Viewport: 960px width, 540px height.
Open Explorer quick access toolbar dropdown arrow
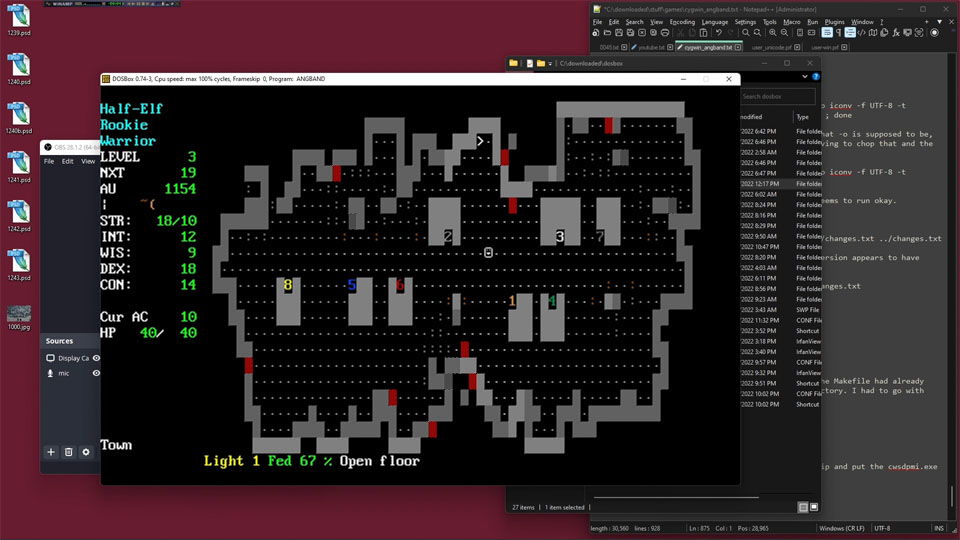point(550,63)
